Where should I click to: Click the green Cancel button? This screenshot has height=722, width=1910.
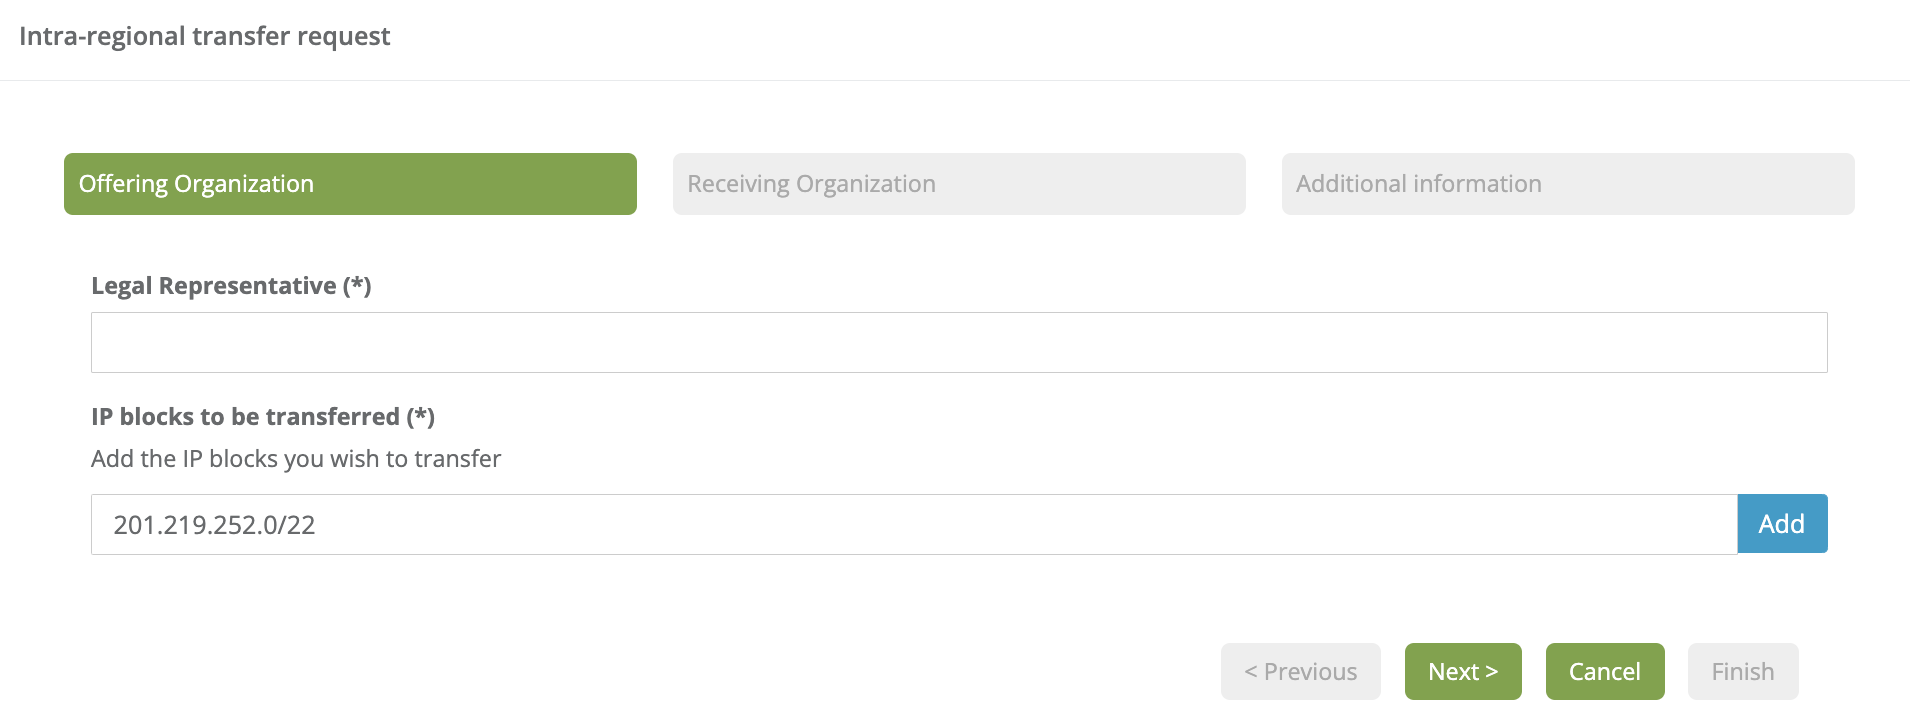(x=1604, y=672)
